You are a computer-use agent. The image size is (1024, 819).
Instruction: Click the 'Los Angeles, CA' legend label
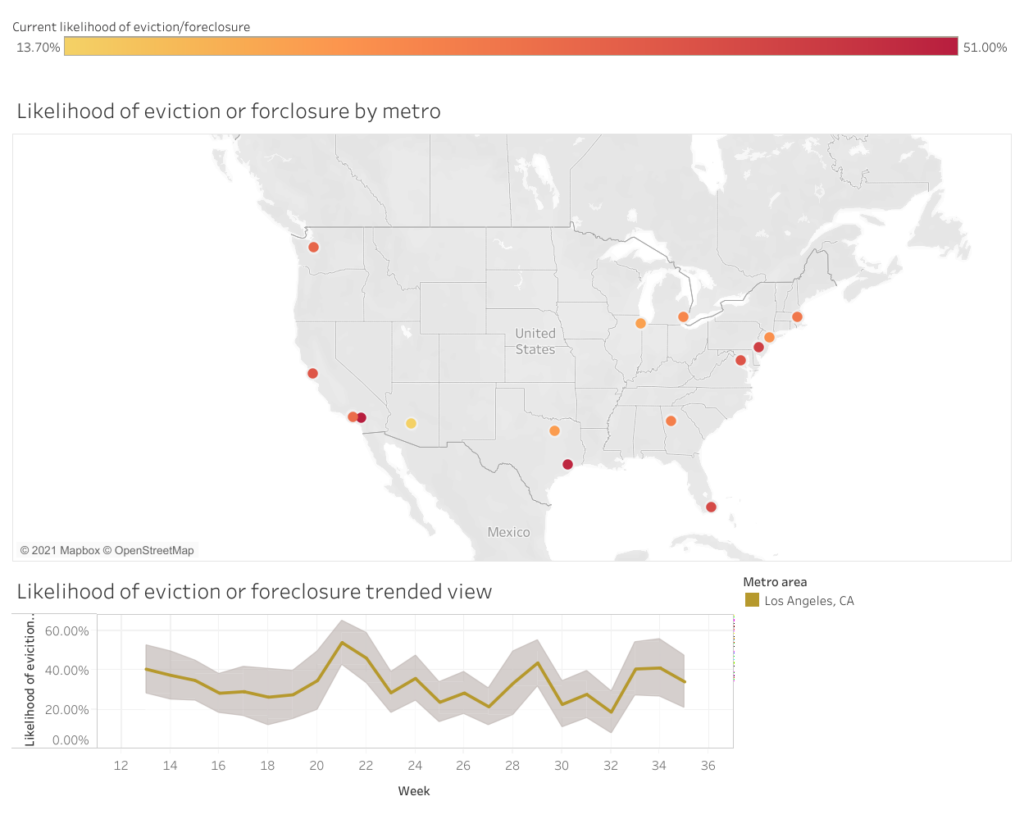click(x=809, y=601)
